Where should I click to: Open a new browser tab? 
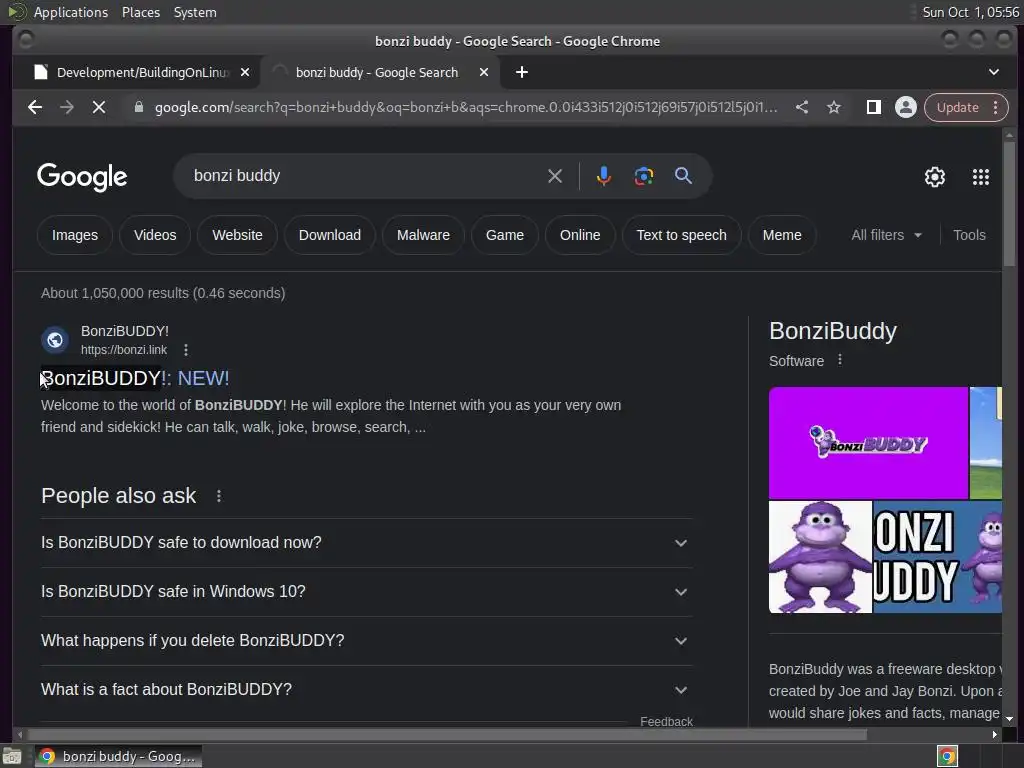tap(521, 72)
